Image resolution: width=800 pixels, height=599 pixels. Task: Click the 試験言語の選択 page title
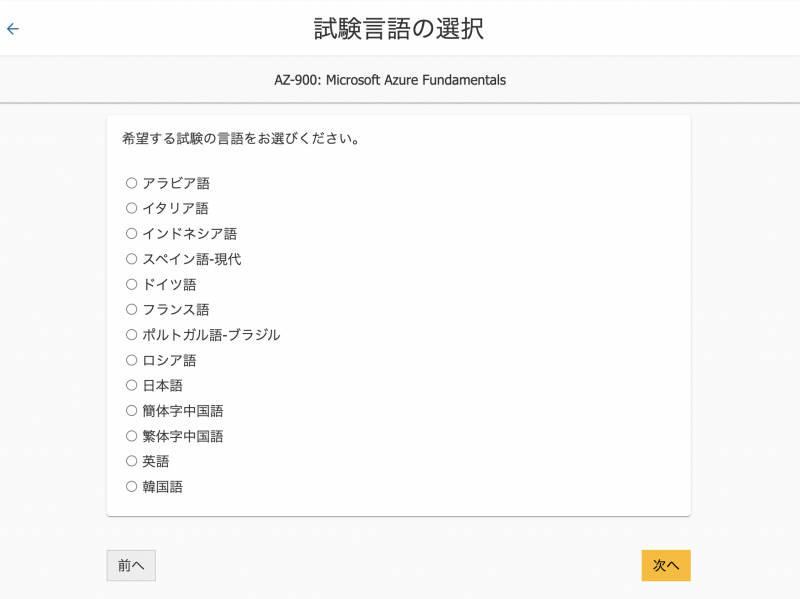(x=399, y=29)
